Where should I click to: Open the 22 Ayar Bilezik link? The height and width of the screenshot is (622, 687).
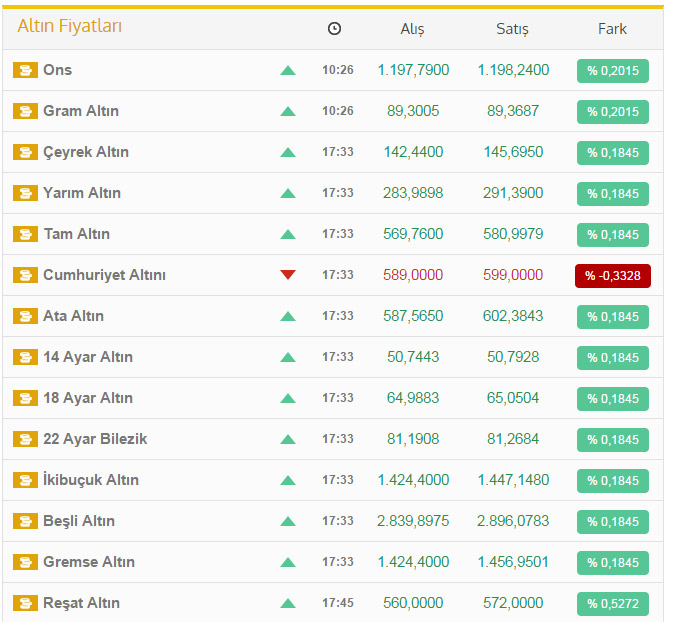click(95, 439)
